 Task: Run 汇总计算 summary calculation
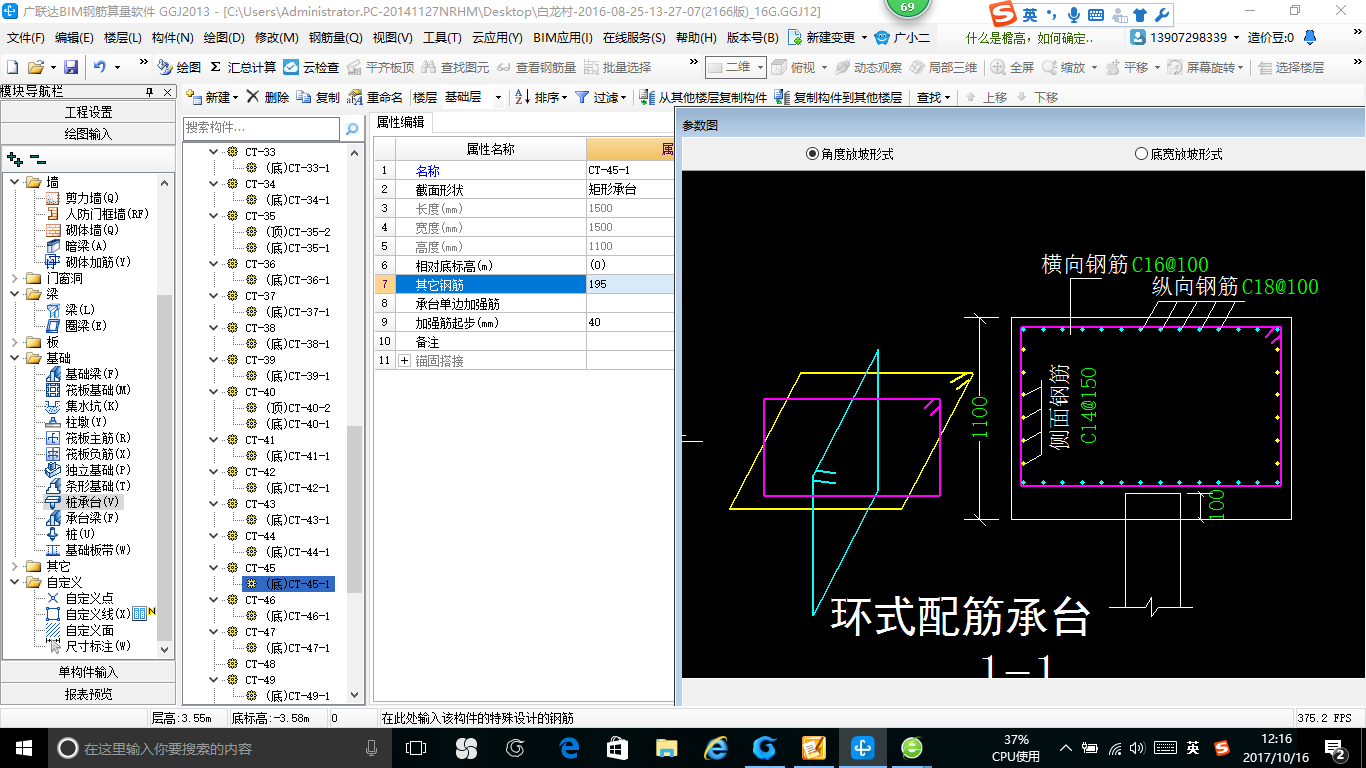tap(243, 67)
